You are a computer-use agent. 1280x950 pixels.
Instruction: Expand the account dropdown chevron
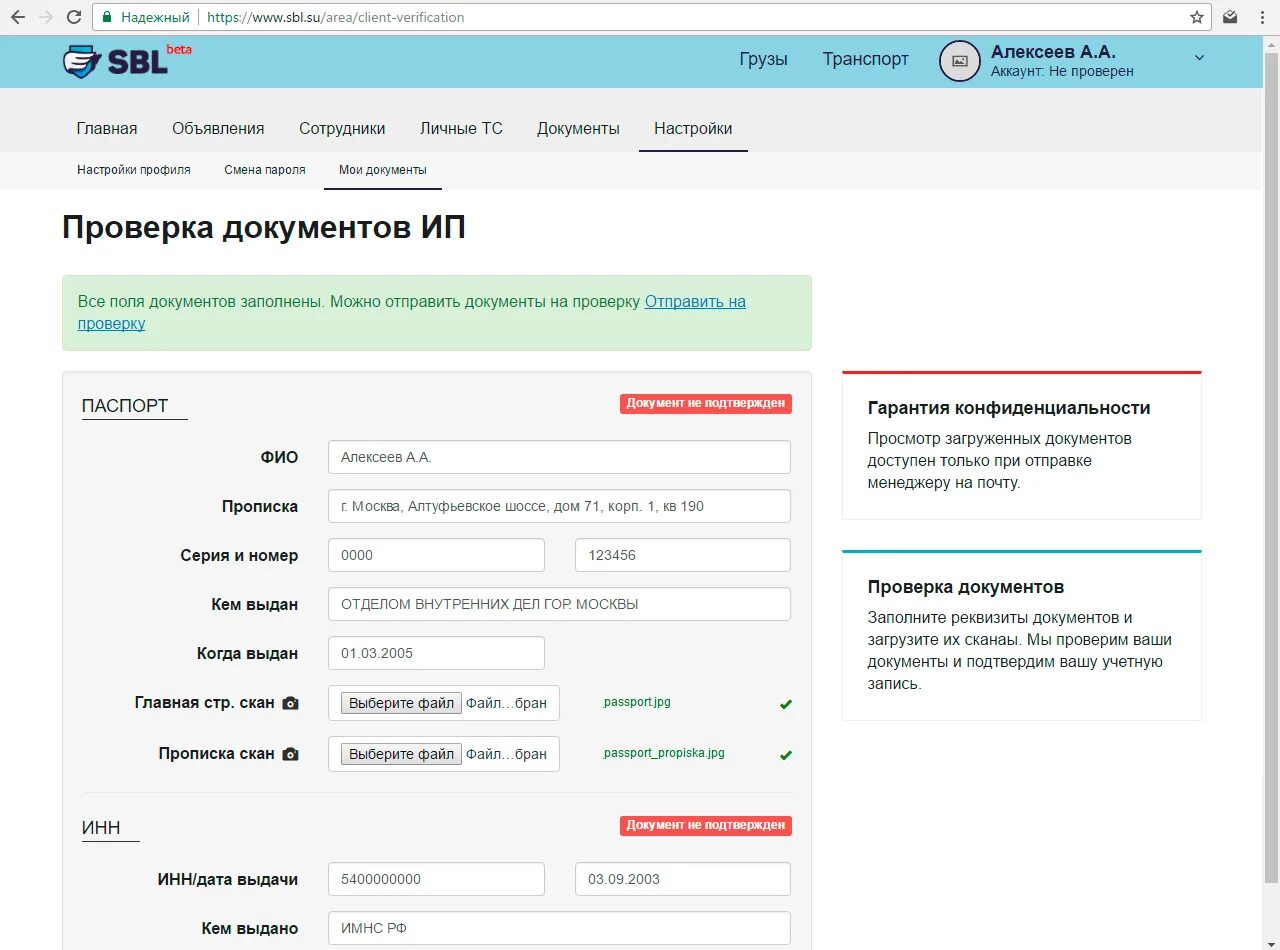[1199, 57]
